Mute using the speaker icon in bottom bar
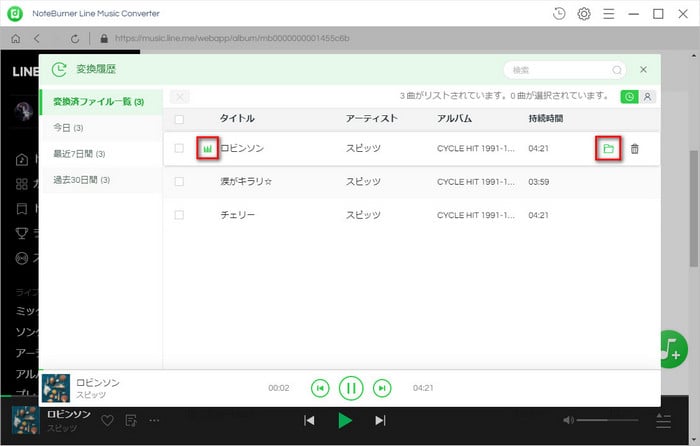Viewport: 700px width, 446px height. click(x=568, y=420)
